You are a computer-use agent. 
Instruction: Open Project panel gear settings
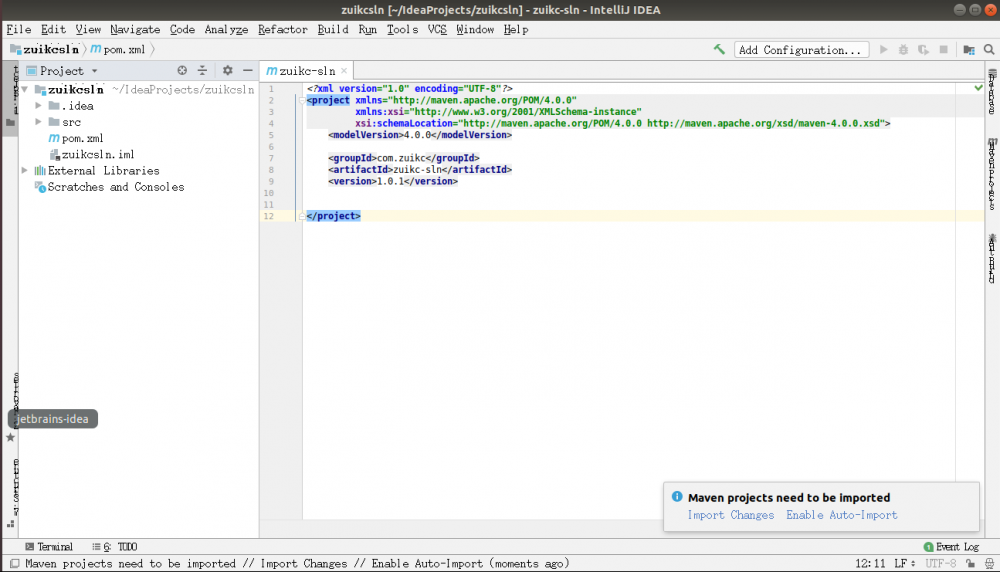[x=227, y=71]
